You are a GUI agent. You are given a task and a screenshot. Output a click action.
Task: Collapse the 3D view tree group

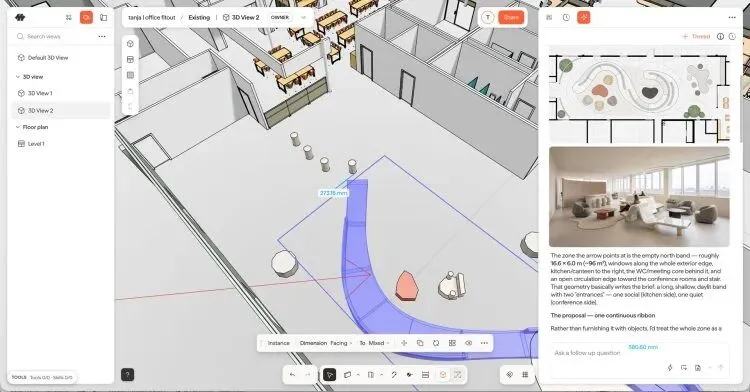coord(18,76)
